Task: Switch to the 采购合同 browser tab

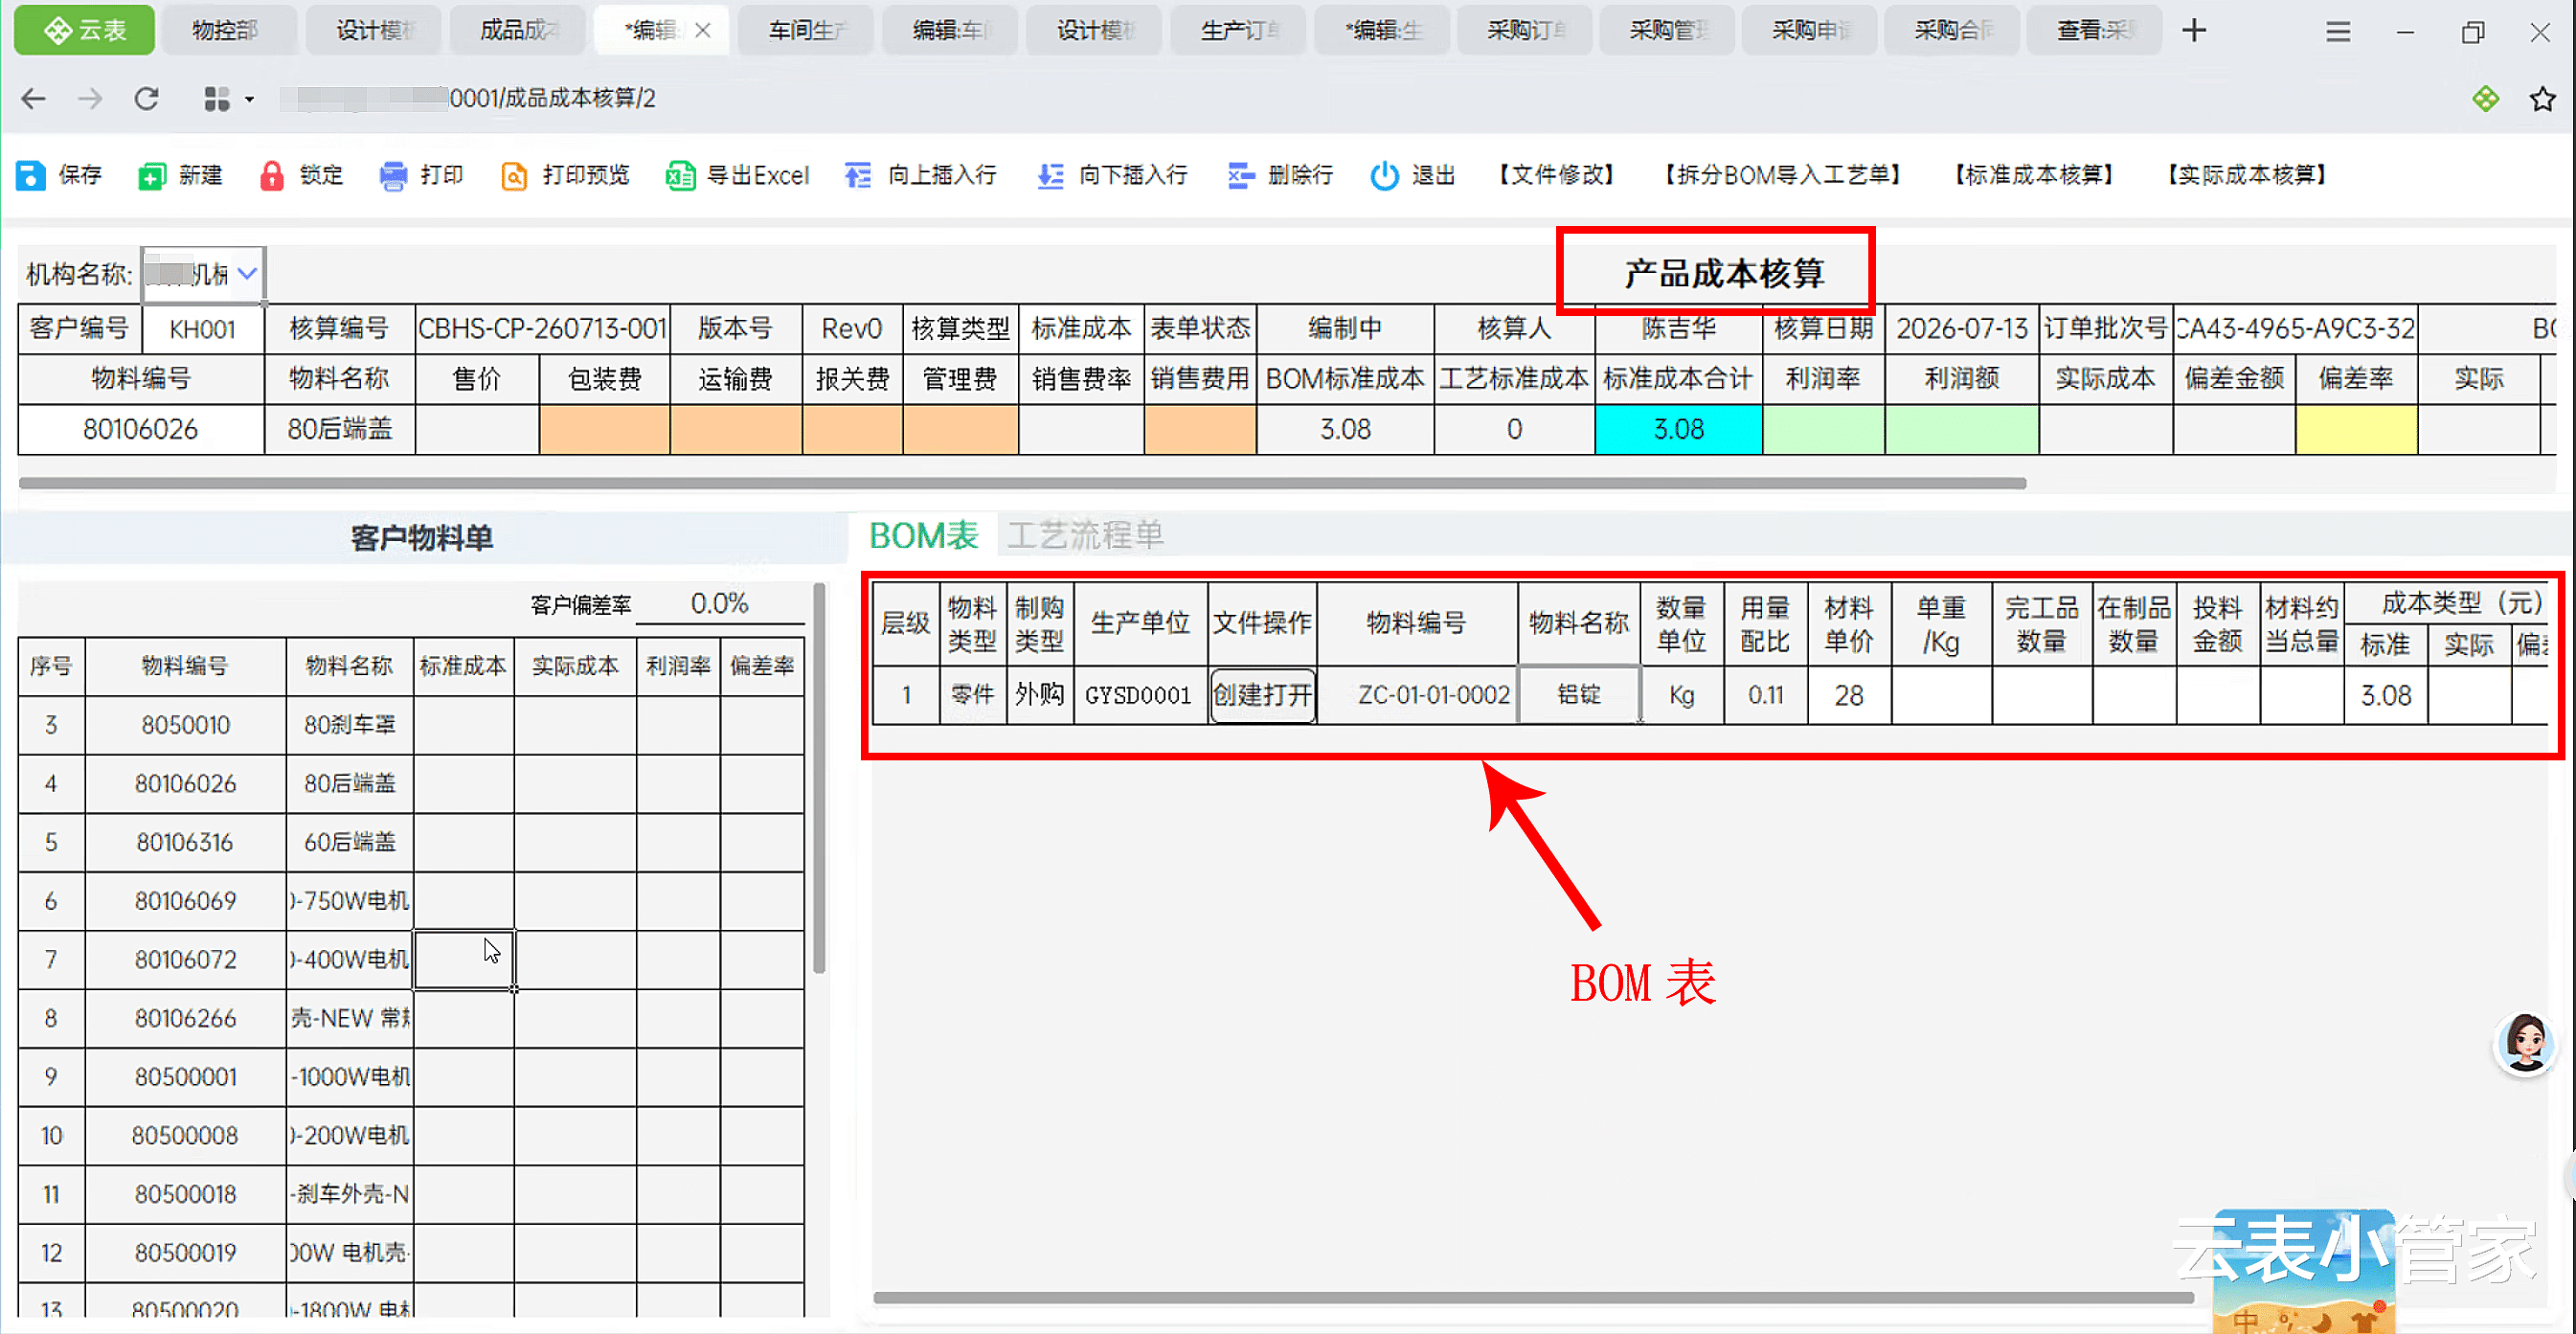Action: 1951,30
